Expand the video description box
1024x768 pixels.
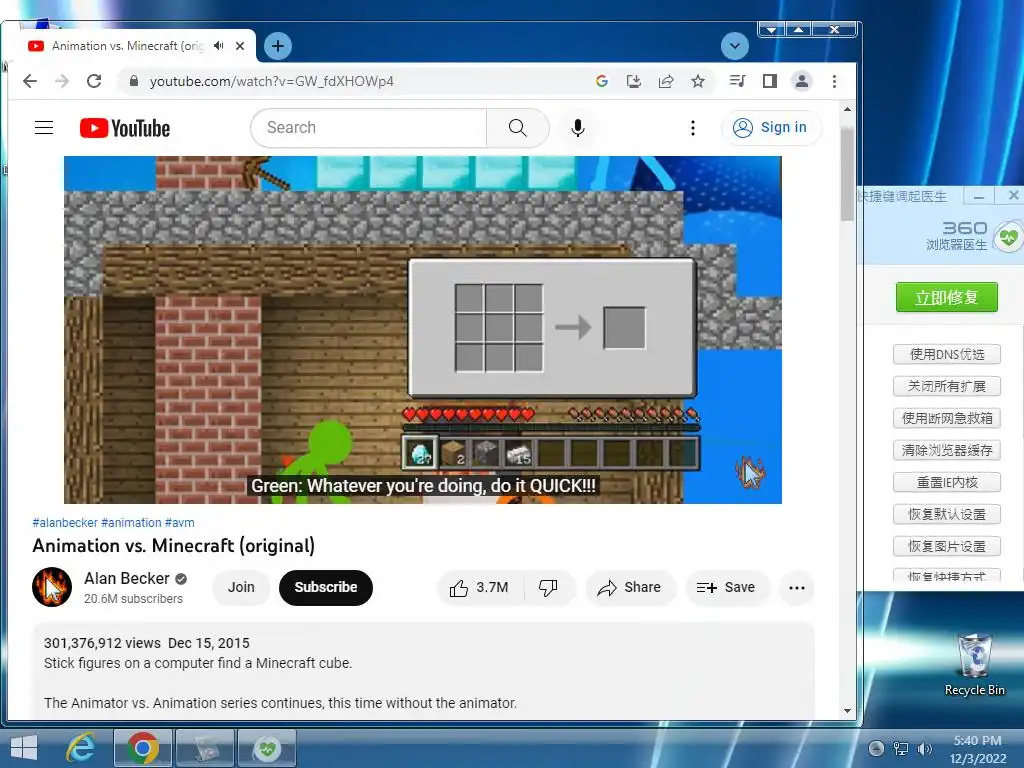tap(423, 671)
